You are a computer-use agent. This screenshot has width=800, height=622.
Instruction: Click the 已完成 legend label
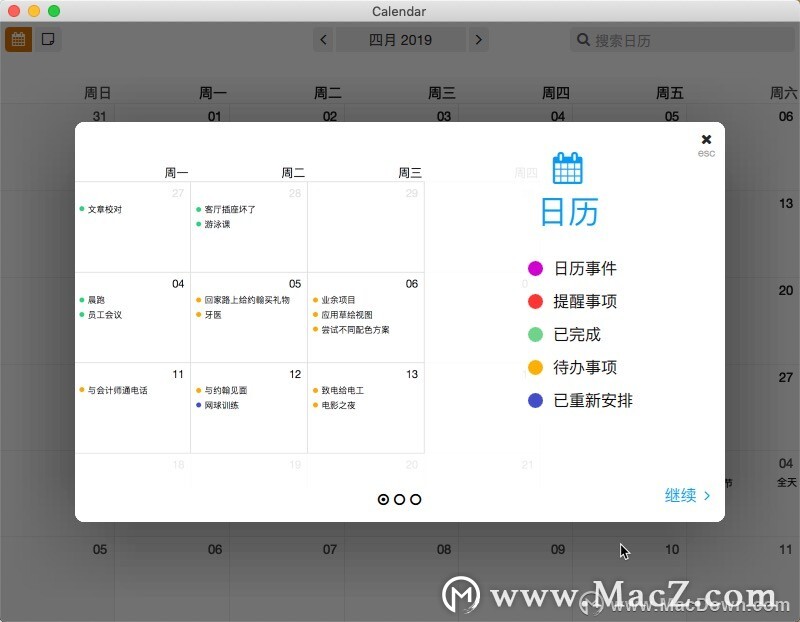577,335
